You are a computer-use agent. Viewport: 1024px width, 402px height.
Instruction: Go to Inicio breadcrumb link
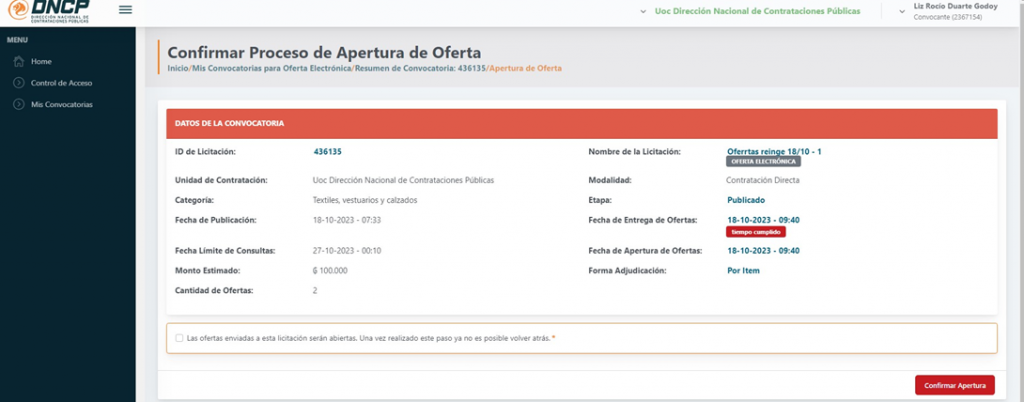(178, 68)
